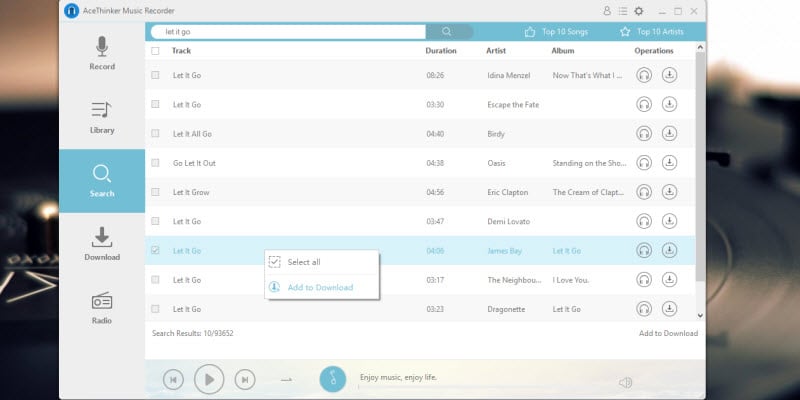
Task: Listen to The Neighbourhood track
Action: pos(644,280)
